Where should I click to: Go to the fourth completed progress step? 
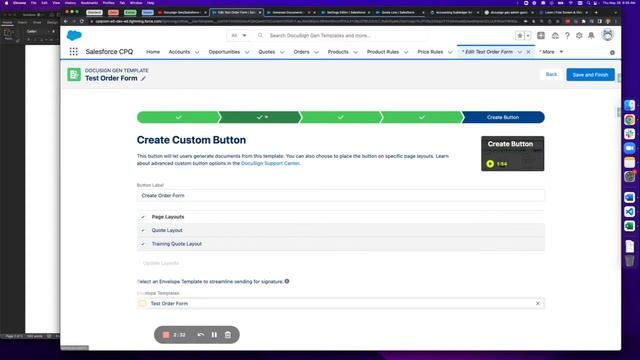click(422, 117)
